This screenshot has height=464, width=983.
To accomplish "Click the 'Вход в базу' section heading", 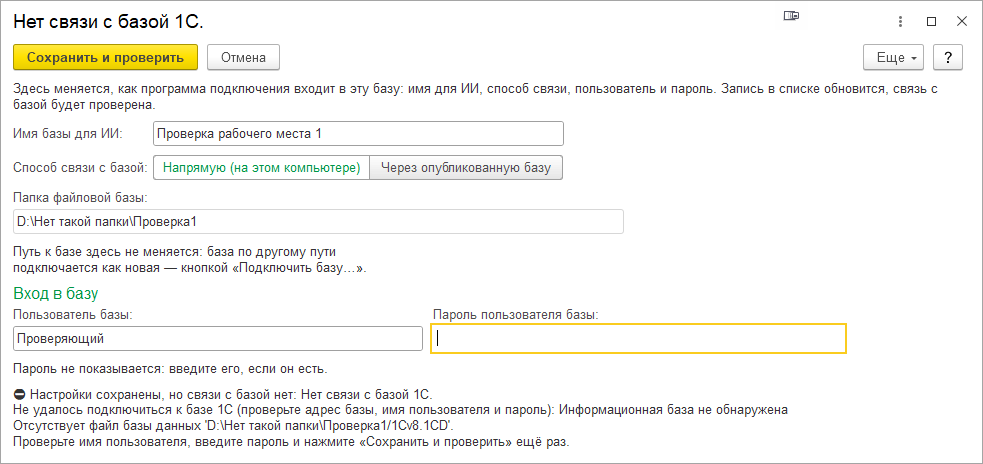I will tap(56, 293).
